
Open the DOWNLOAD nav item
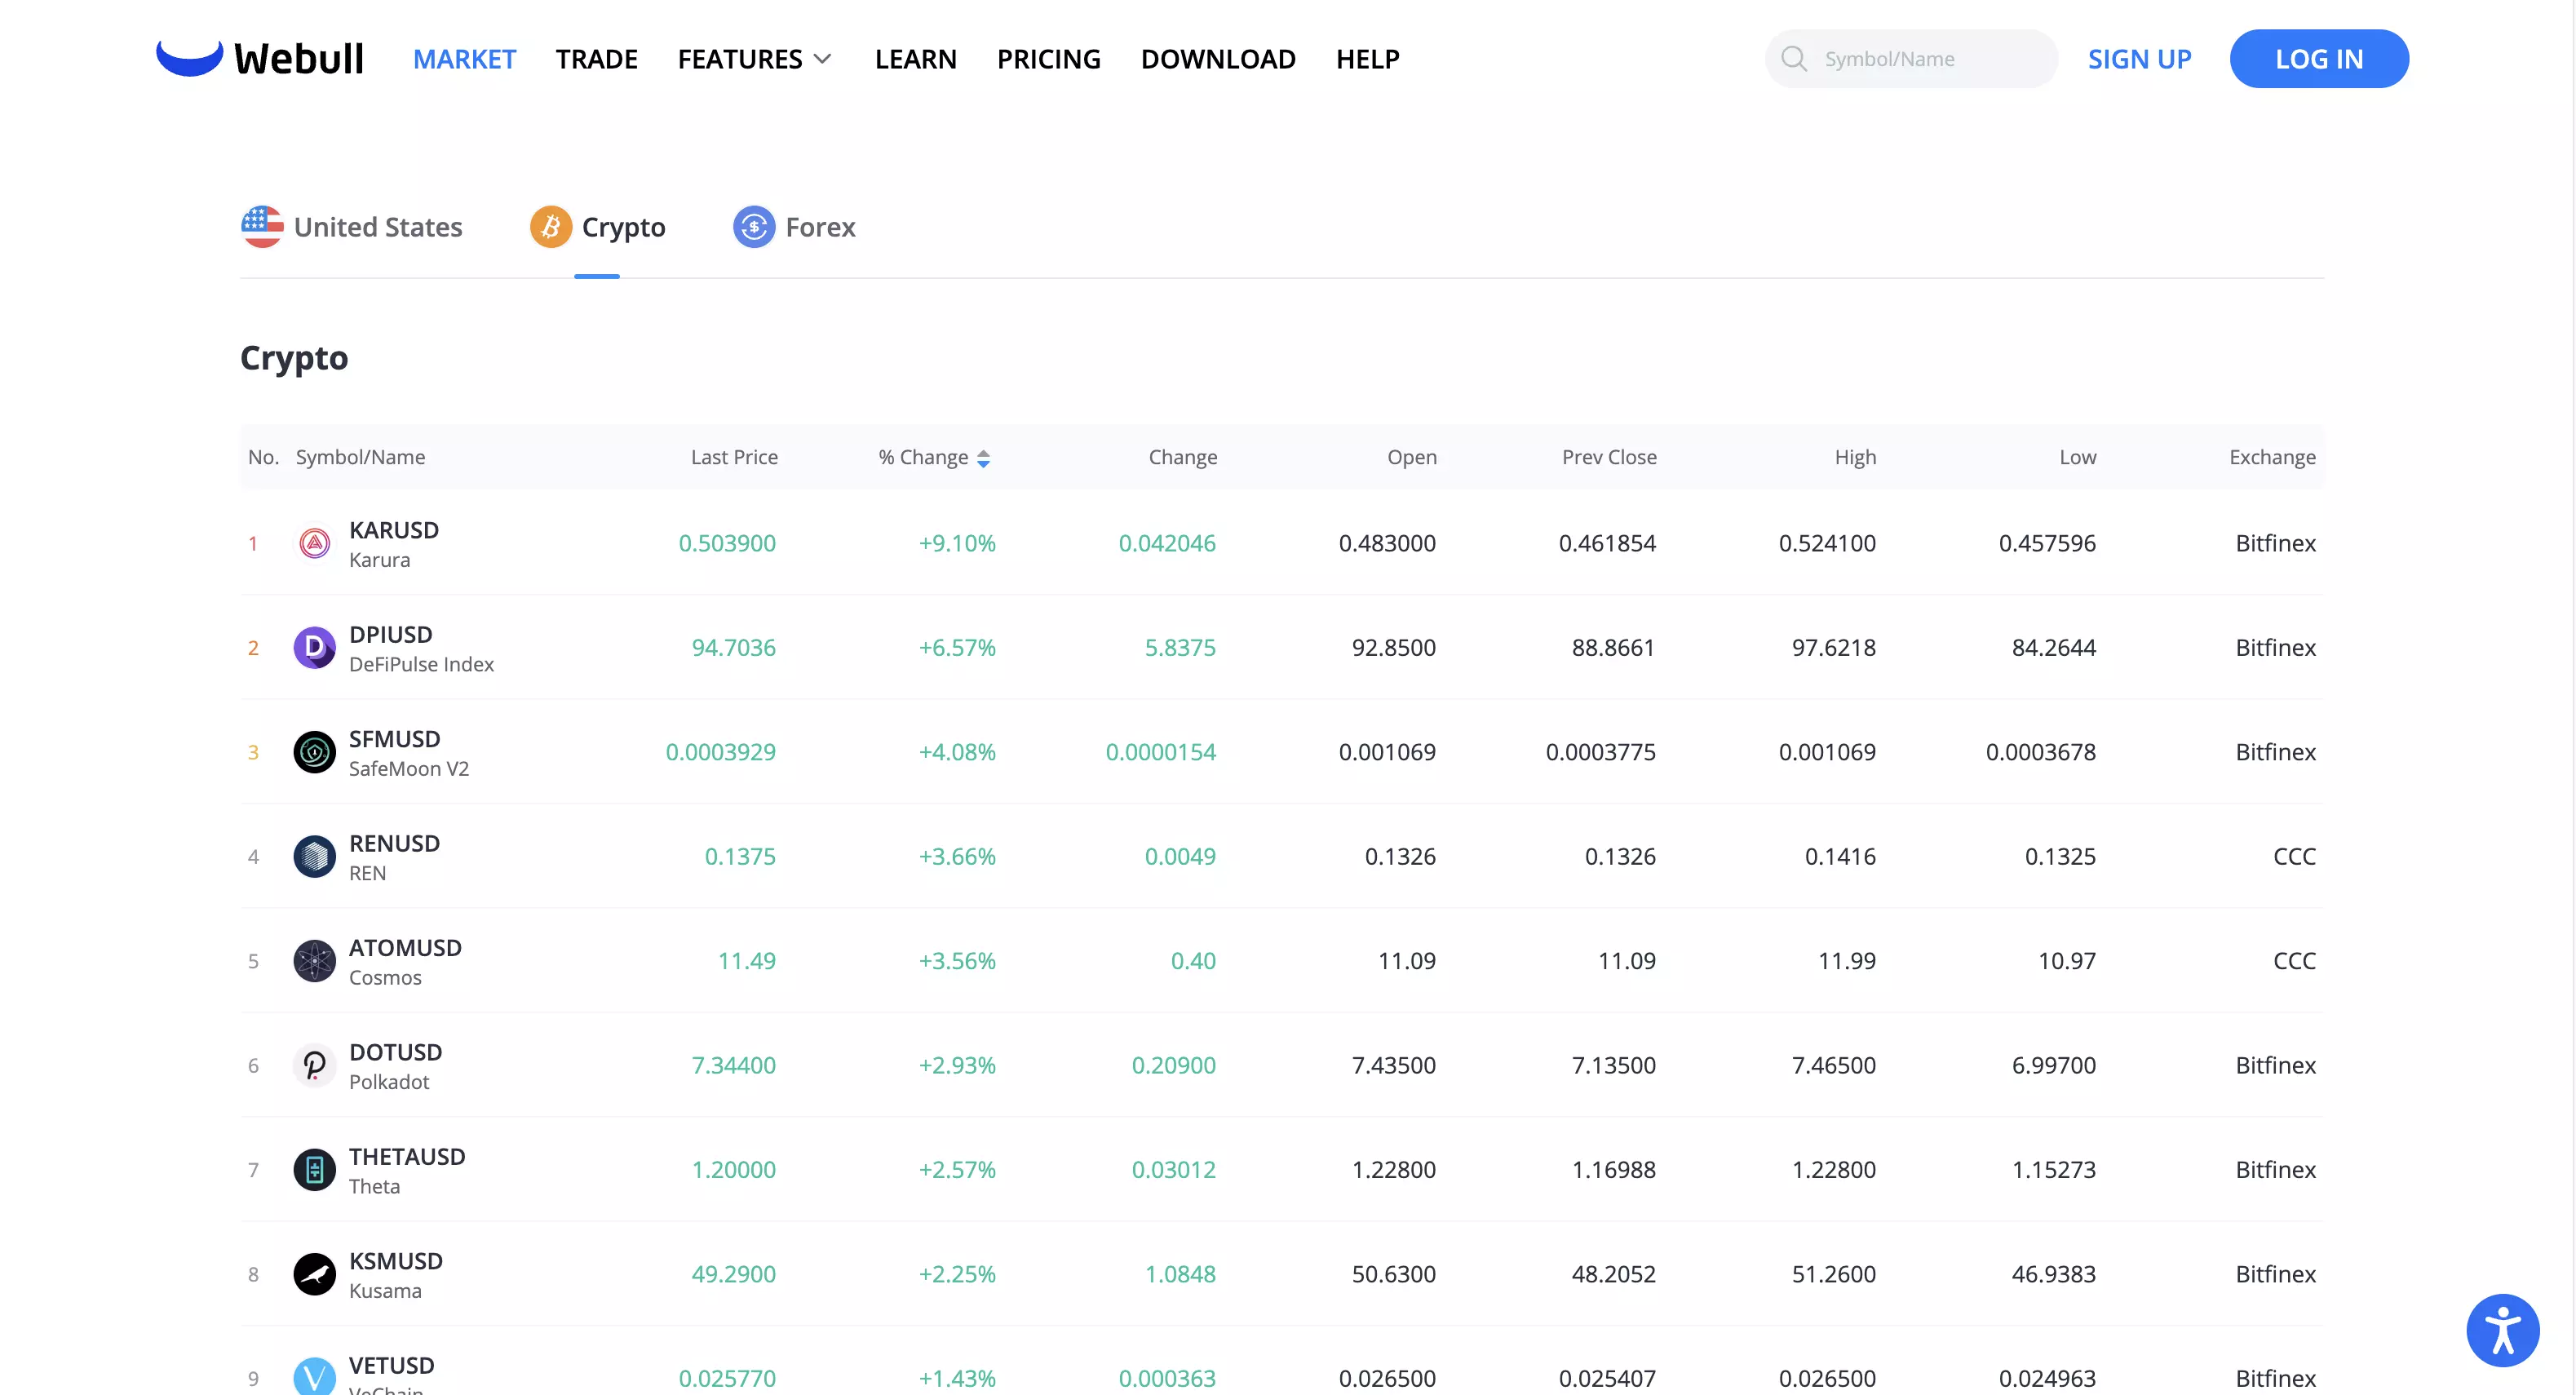(x=1218, y=59)
